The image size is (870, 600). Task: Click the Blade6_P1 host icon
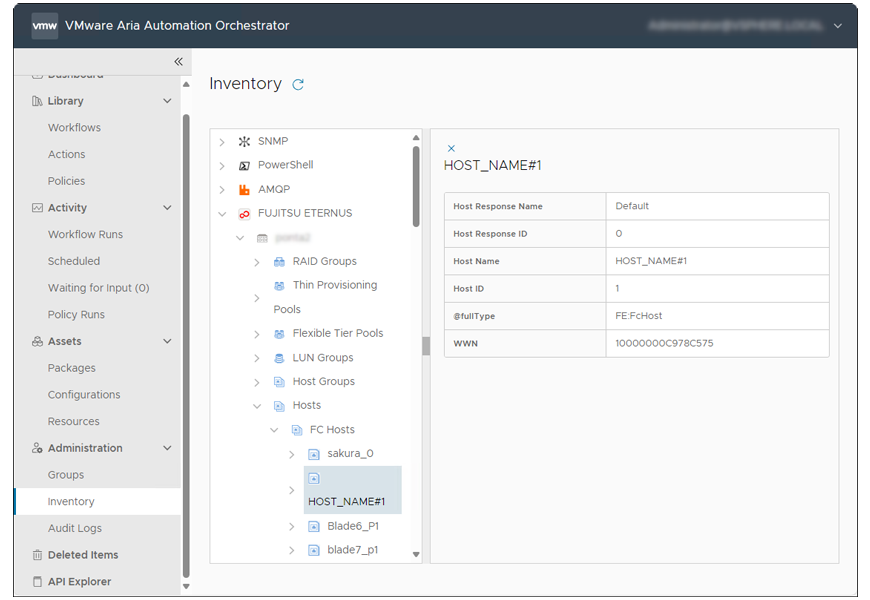point(313,526)
